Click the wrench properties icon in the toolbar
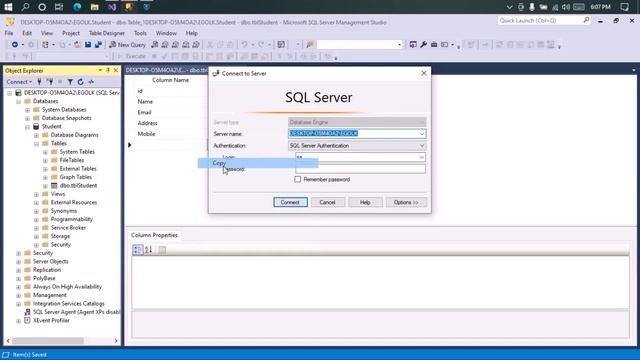Image resolution: width=640 pixels, height=360 pixels. (423, 44)
